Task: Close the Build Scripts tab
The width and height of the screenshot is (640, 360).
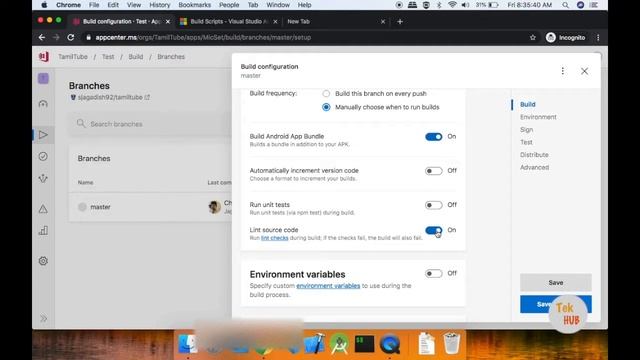Action: 275,22
